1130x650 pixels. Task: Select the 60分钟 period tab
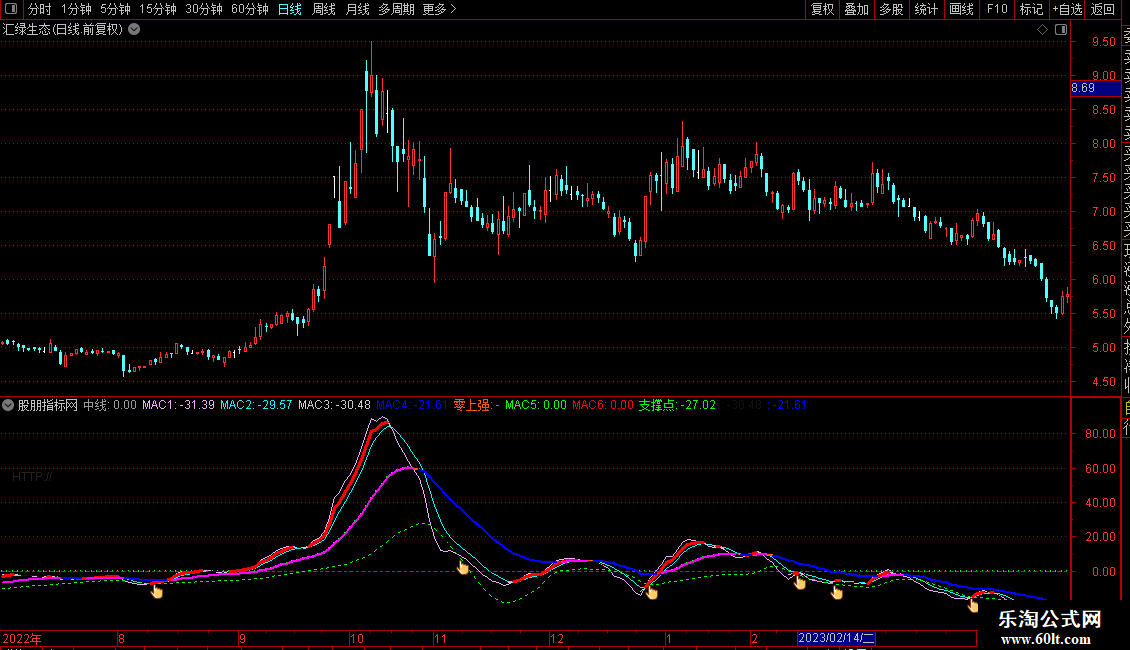pyautogui.click(x=250, y=9)
